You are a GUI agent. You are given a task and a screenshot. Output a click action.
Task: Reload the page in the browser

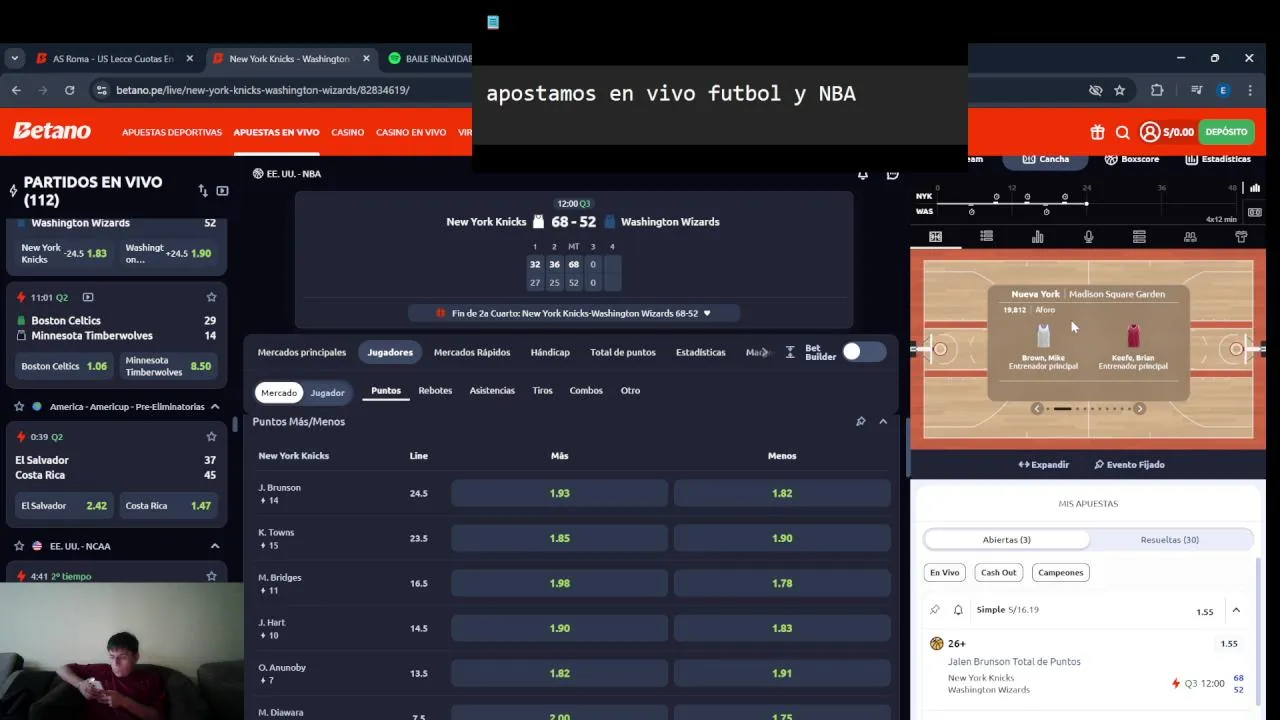click(69, 90)
